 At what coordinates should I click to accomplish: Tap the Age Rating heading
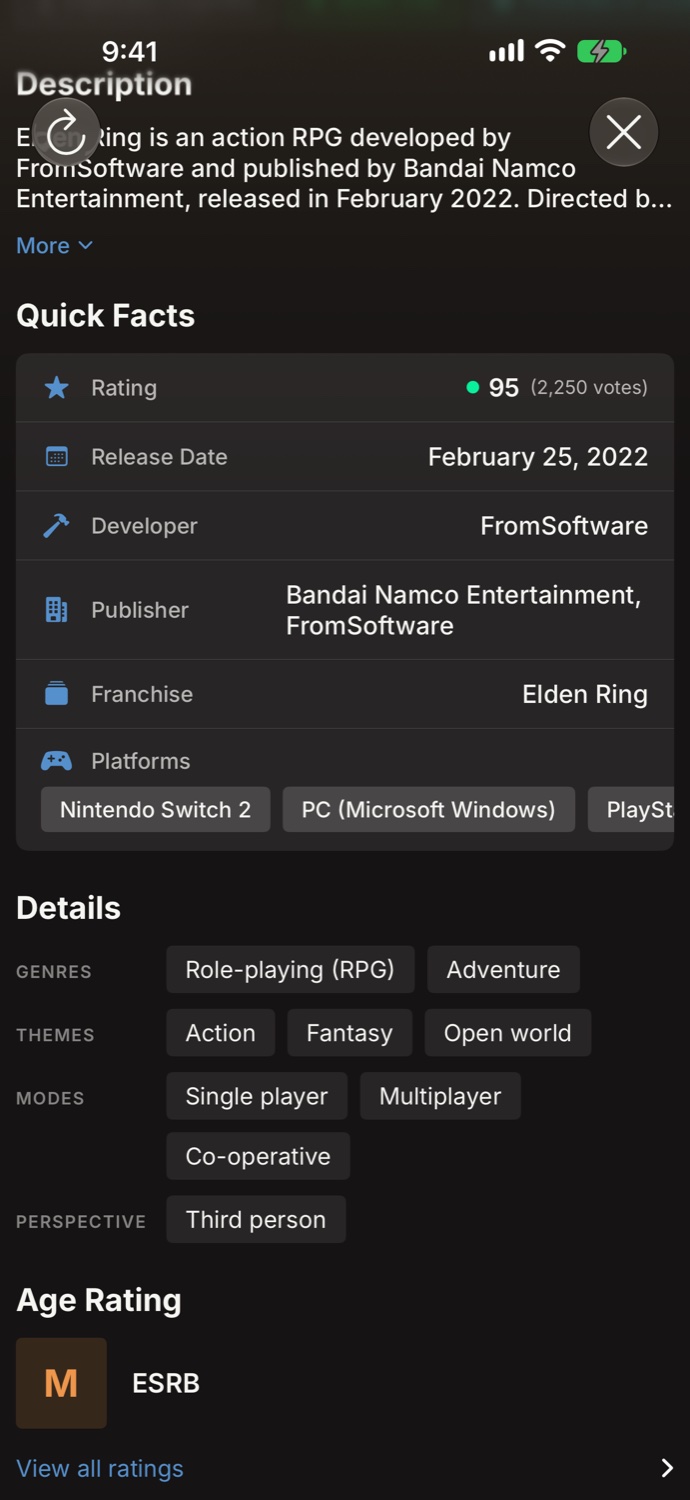[x=99, y=1300]
